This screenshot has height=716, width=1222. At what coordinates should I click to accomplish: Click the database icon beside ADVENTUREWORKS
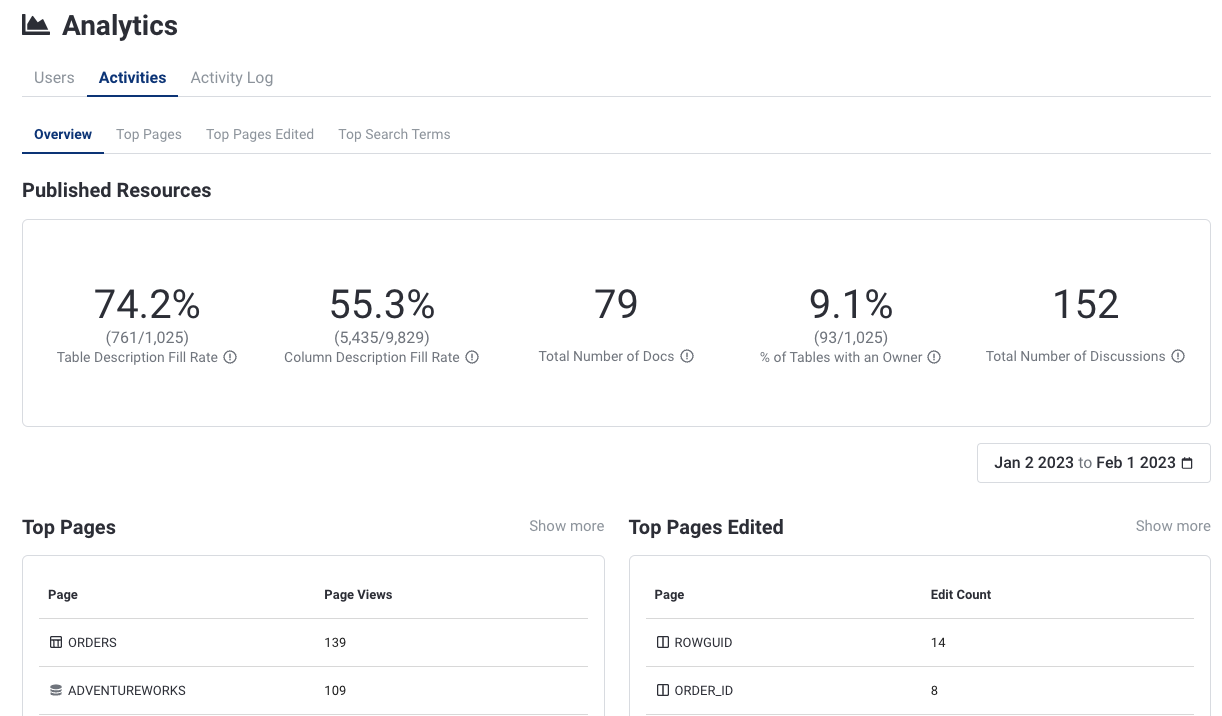click(x=56, y=690)
